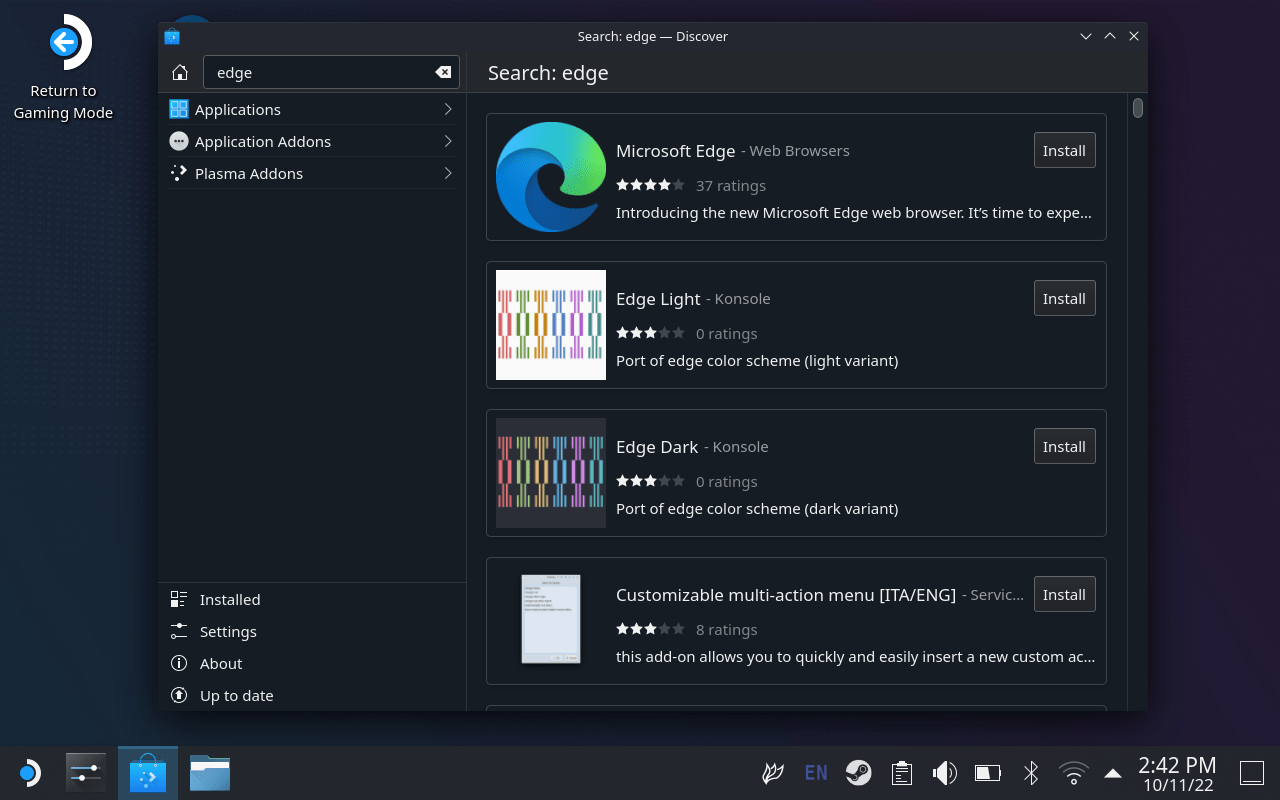Install Microsoft Edge

pyautogui.click(x=1064, y=150)
